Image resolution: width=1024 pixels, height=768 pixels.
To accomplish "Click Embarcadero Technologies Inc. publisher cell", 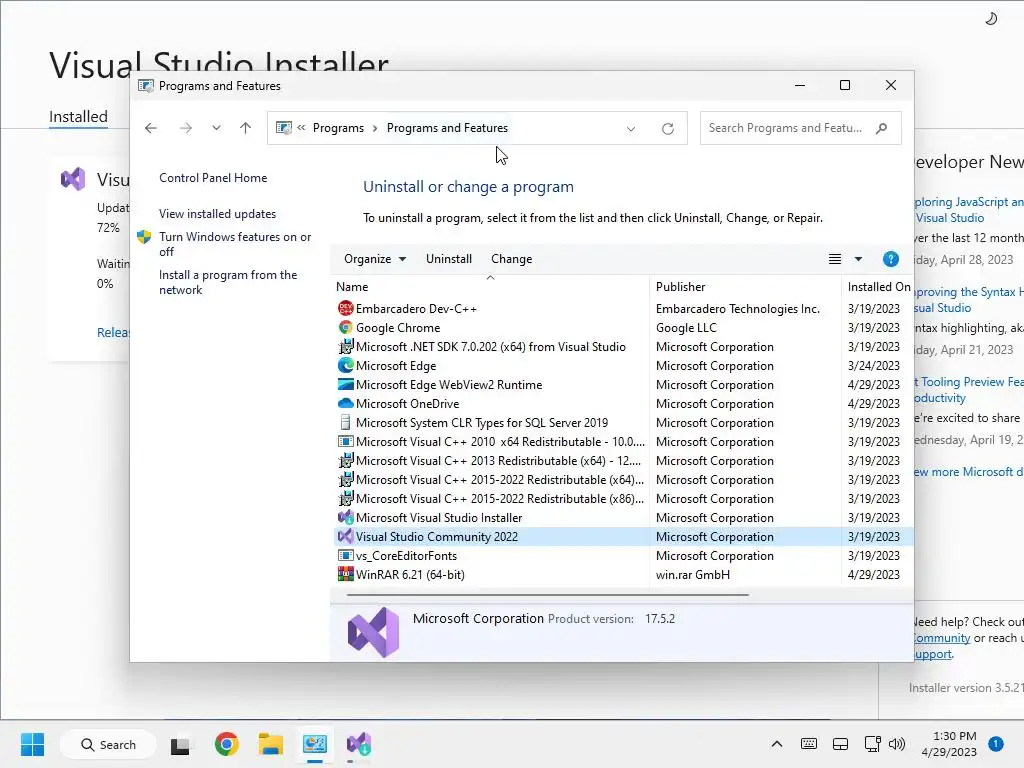I will [737, 309].
